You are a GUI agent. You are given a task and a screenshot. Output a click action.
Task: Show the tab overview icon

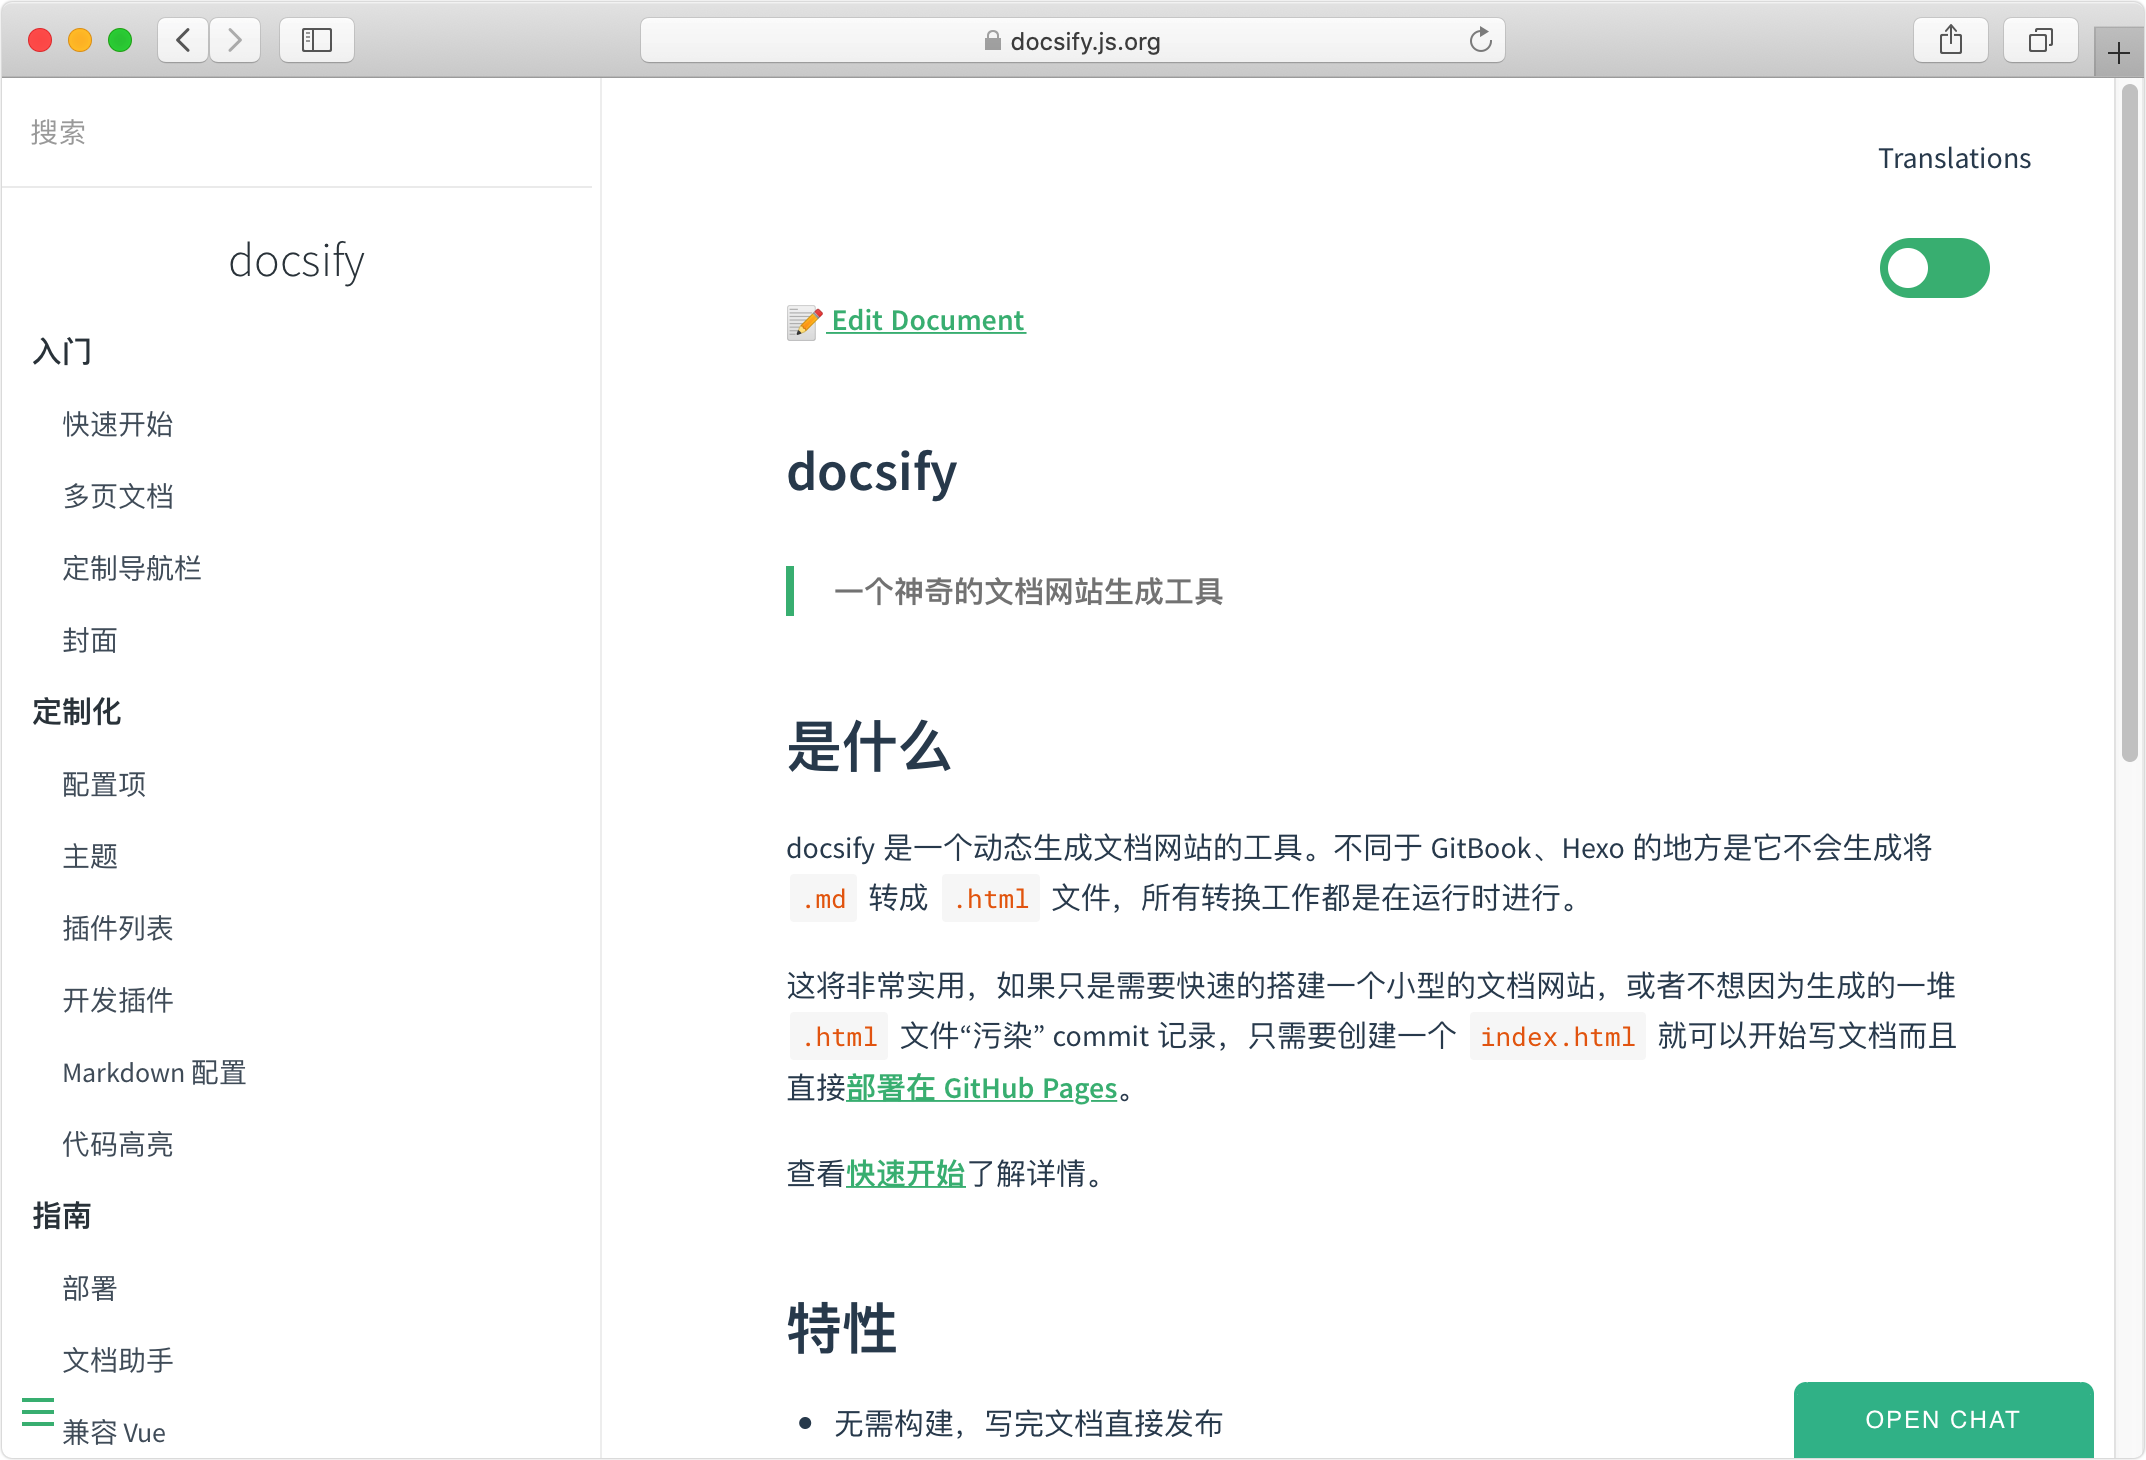2040,40
